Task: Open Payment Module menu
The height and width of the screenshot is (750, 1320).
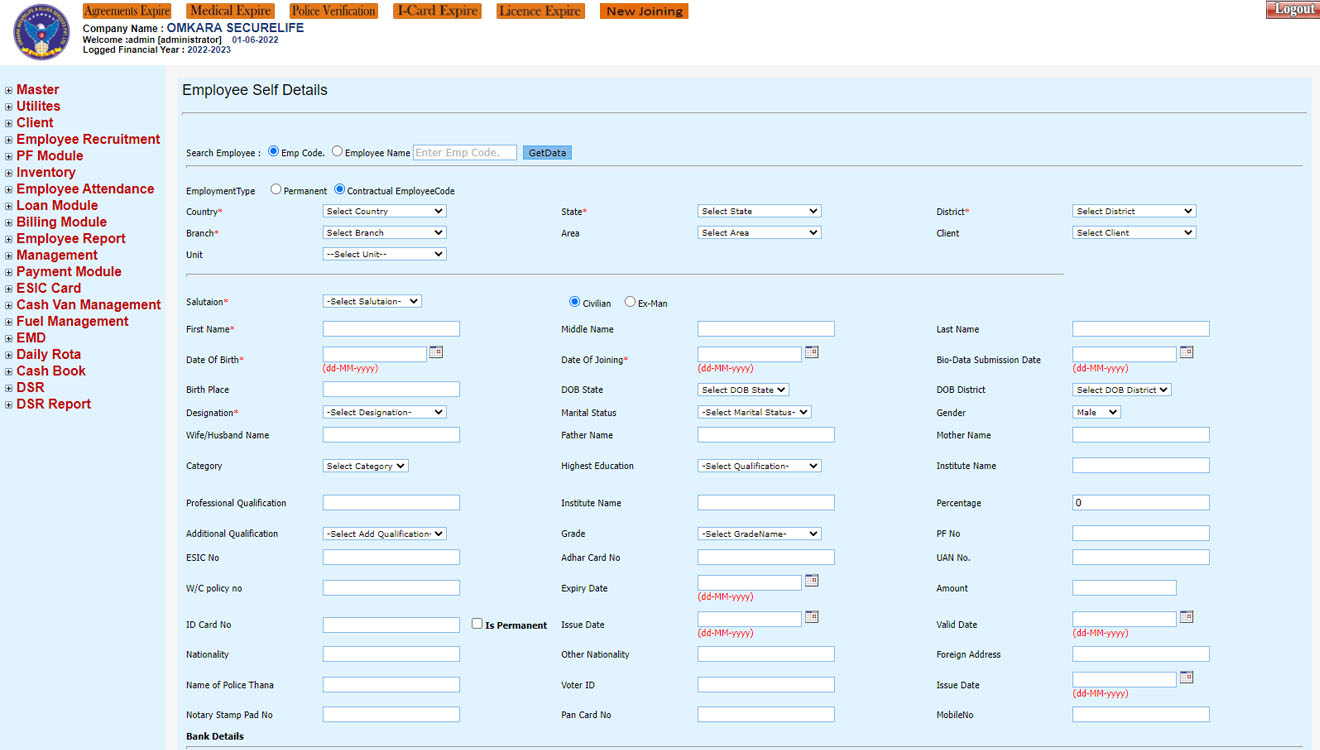Action: 69,272
